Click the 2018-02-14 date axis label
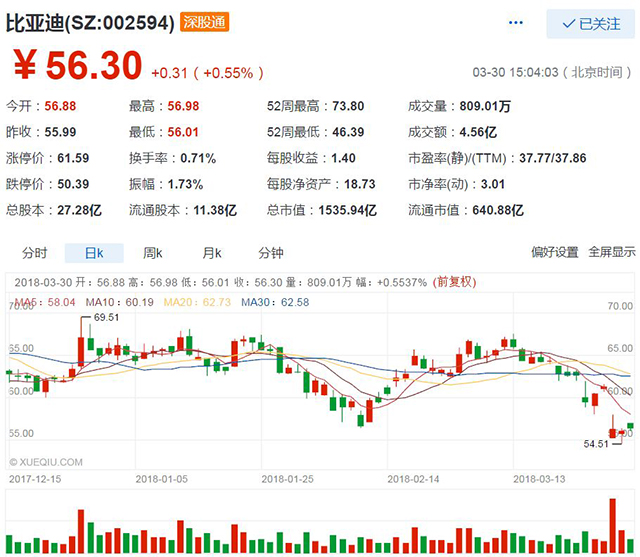640x557 pixels. [413, 479]
